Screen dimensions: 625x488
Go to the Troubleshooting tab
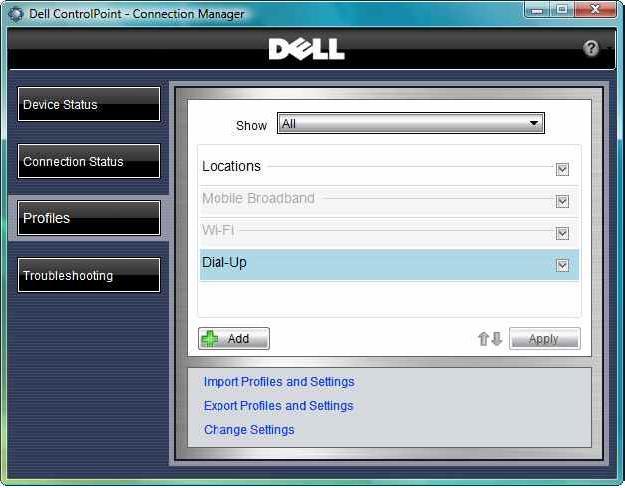89,276
